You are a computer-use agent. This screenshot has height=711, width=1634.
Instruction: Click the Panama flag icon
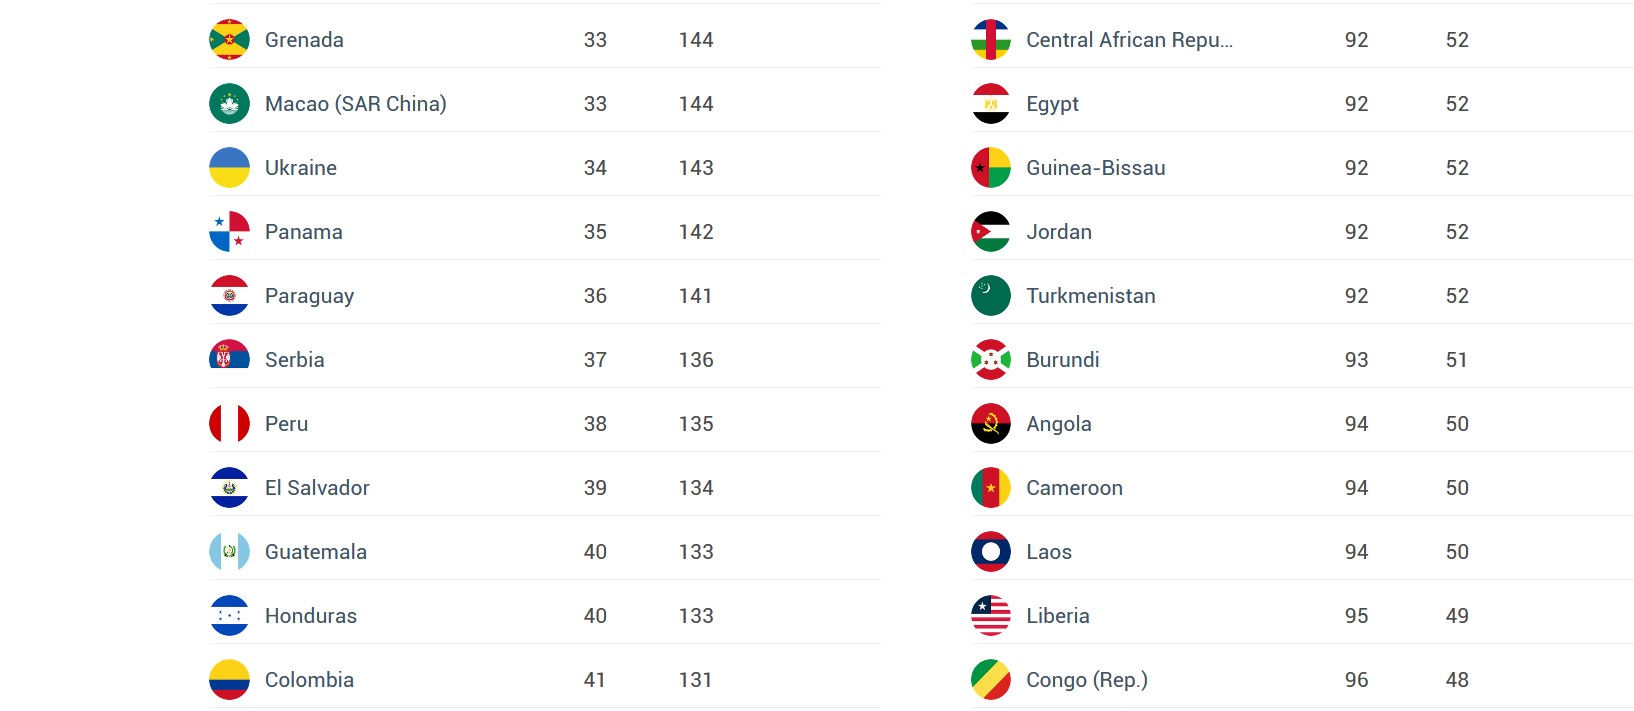point(229,232)
